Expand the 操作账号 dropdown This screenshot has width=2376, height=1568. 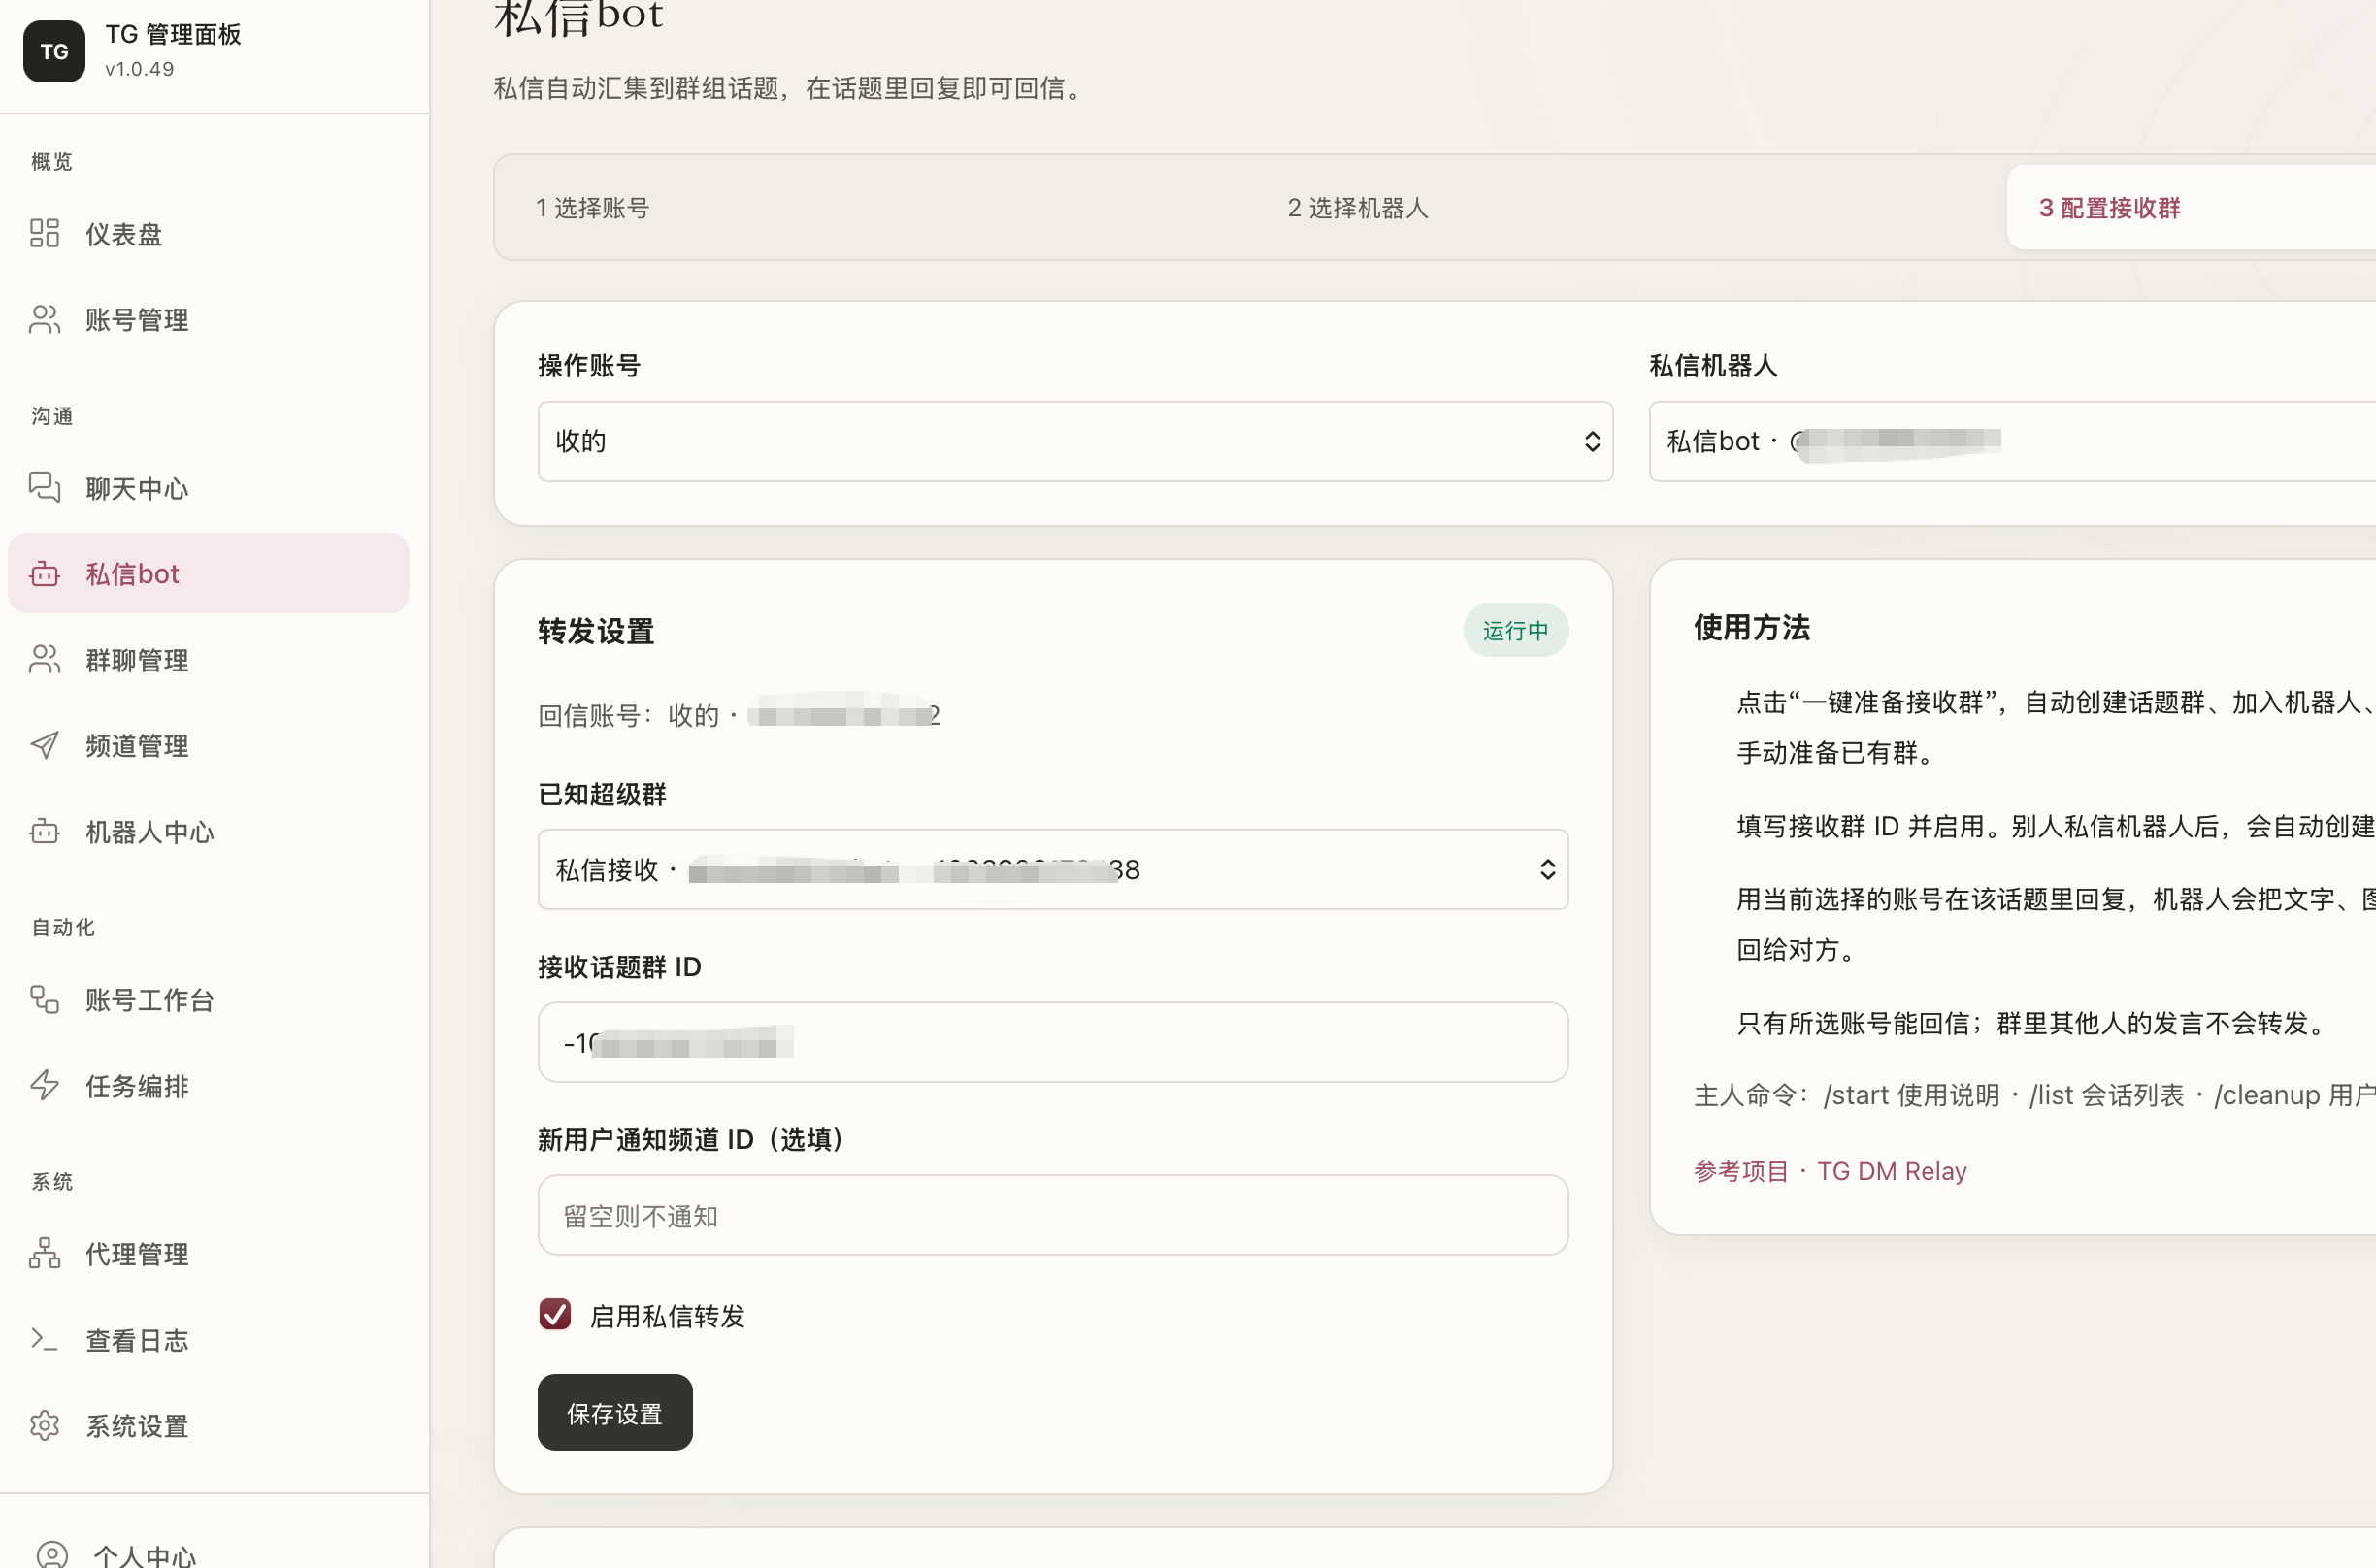pos(1075,441)
